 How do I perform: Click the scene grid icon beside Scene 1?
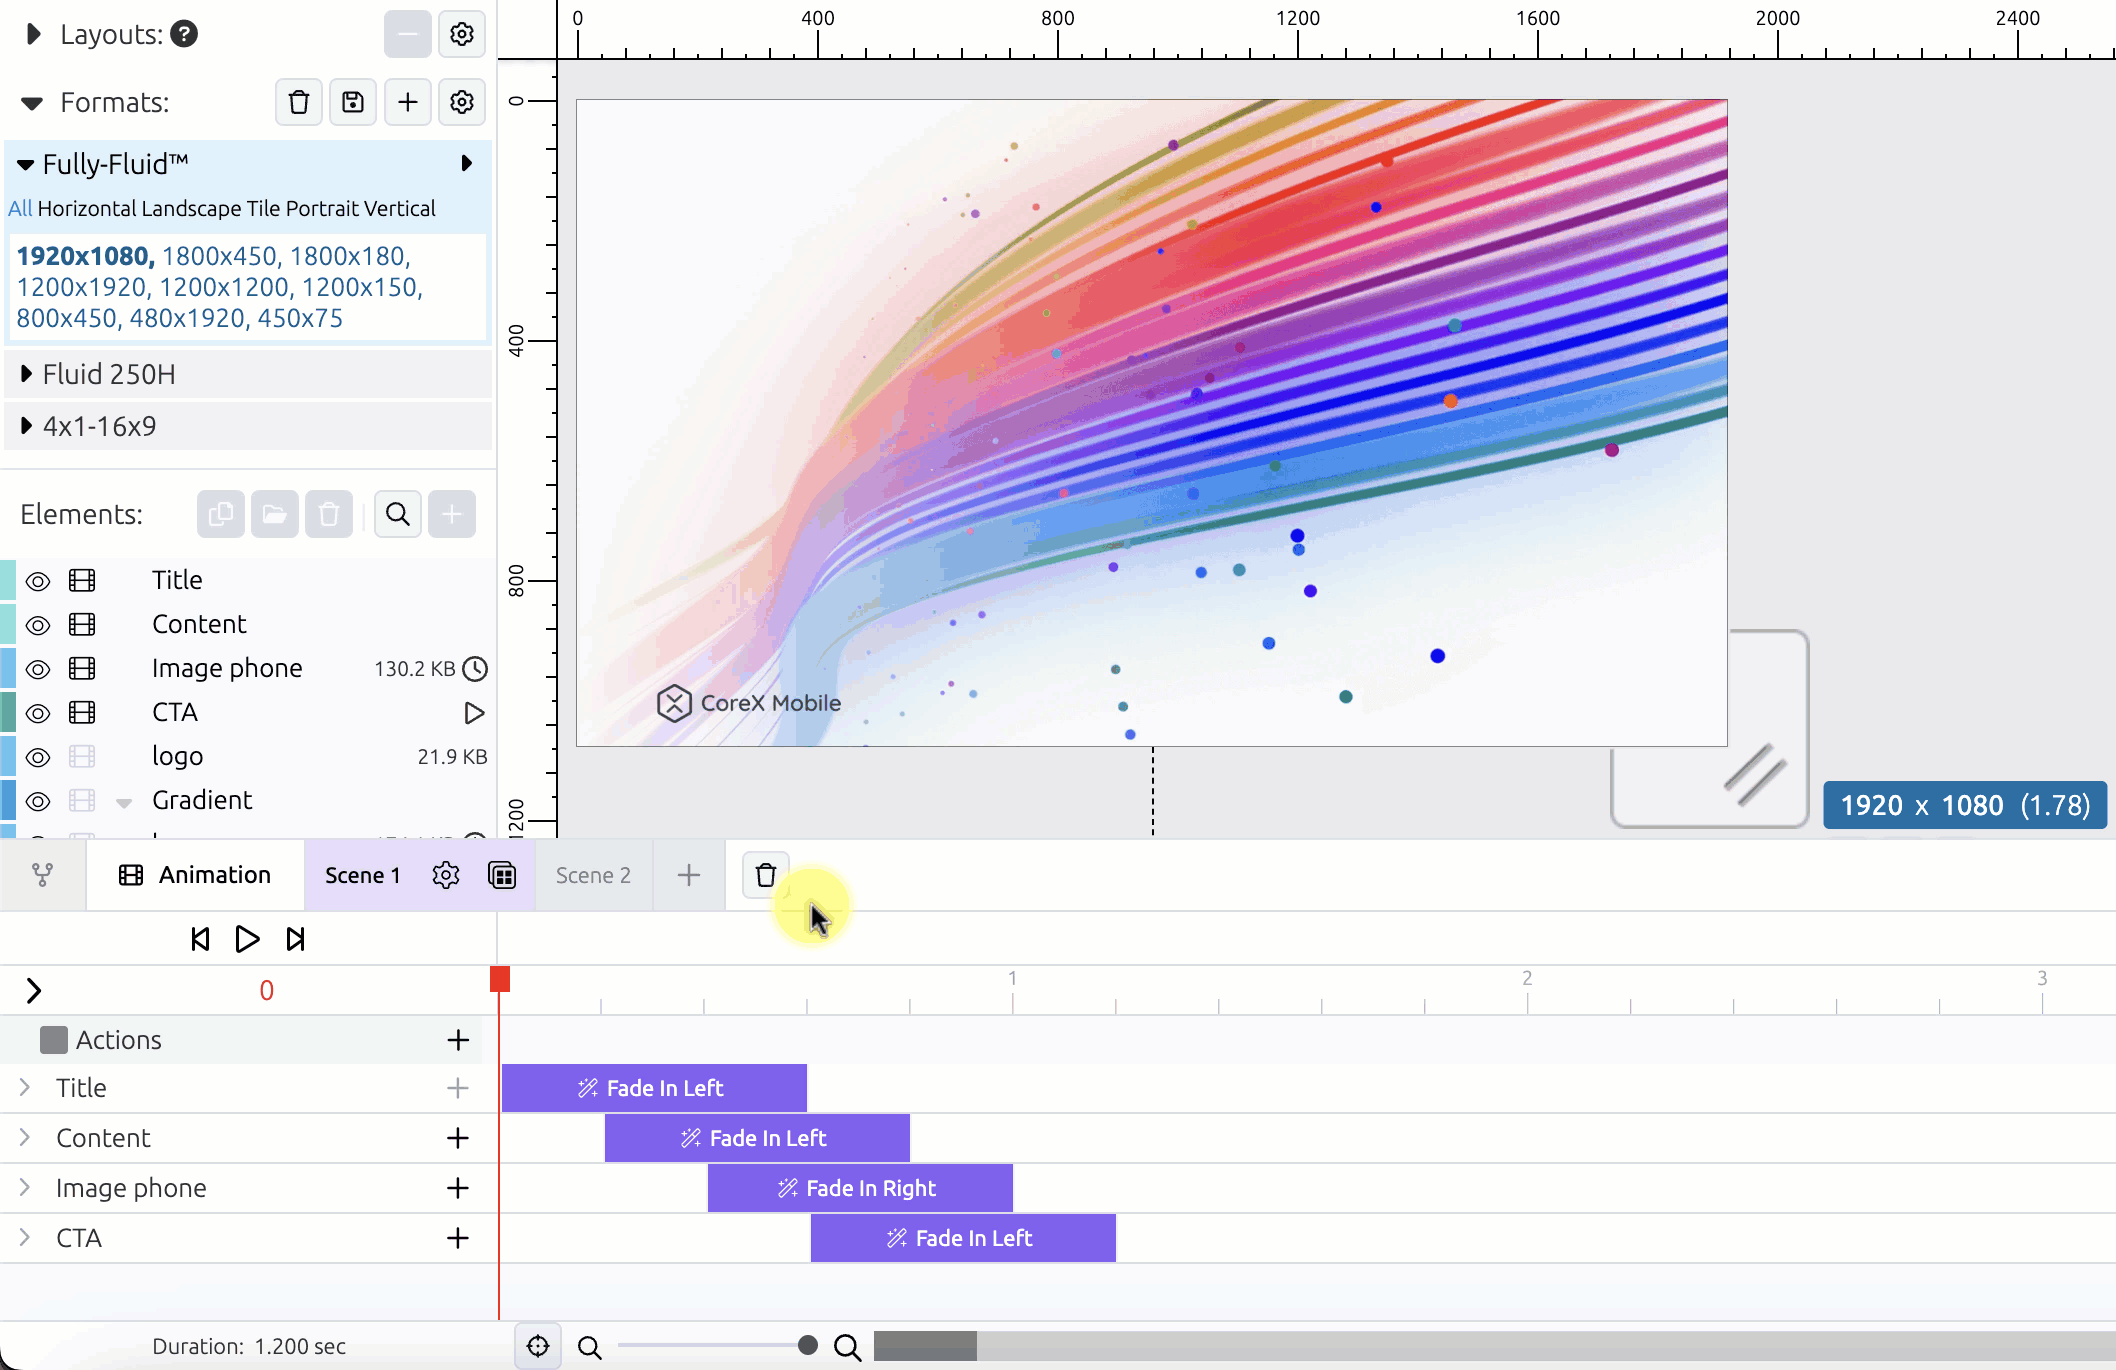(x=502, y=875)
